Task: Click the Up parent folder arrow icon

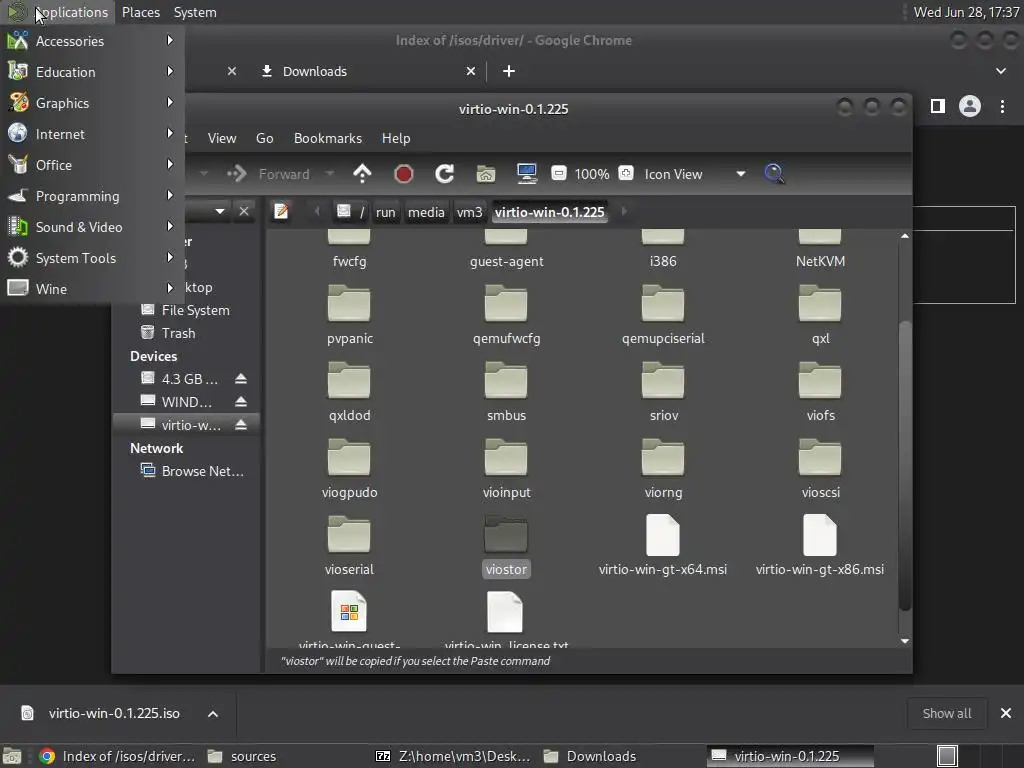Action: point(362,174)
